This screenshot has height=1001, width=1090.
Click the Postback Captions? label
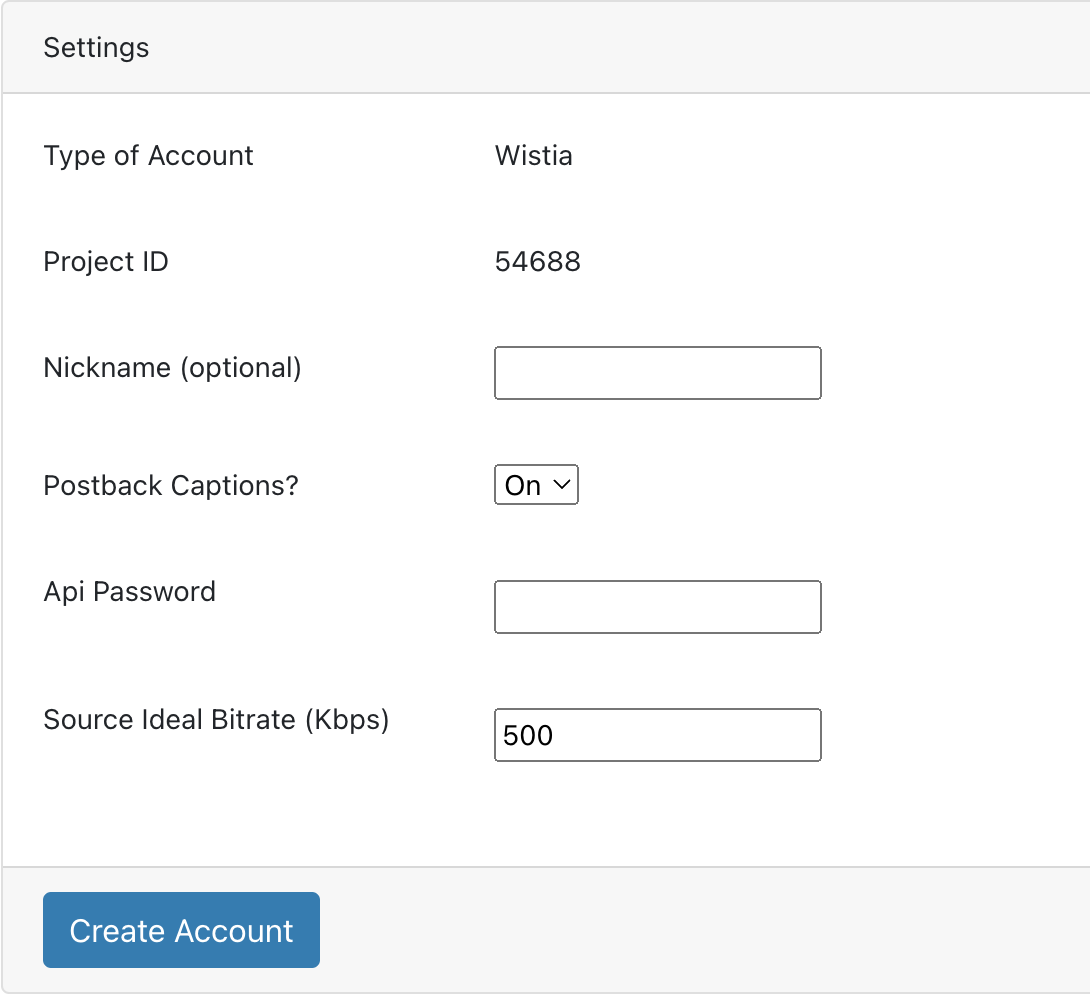click(x=171, y=485)
